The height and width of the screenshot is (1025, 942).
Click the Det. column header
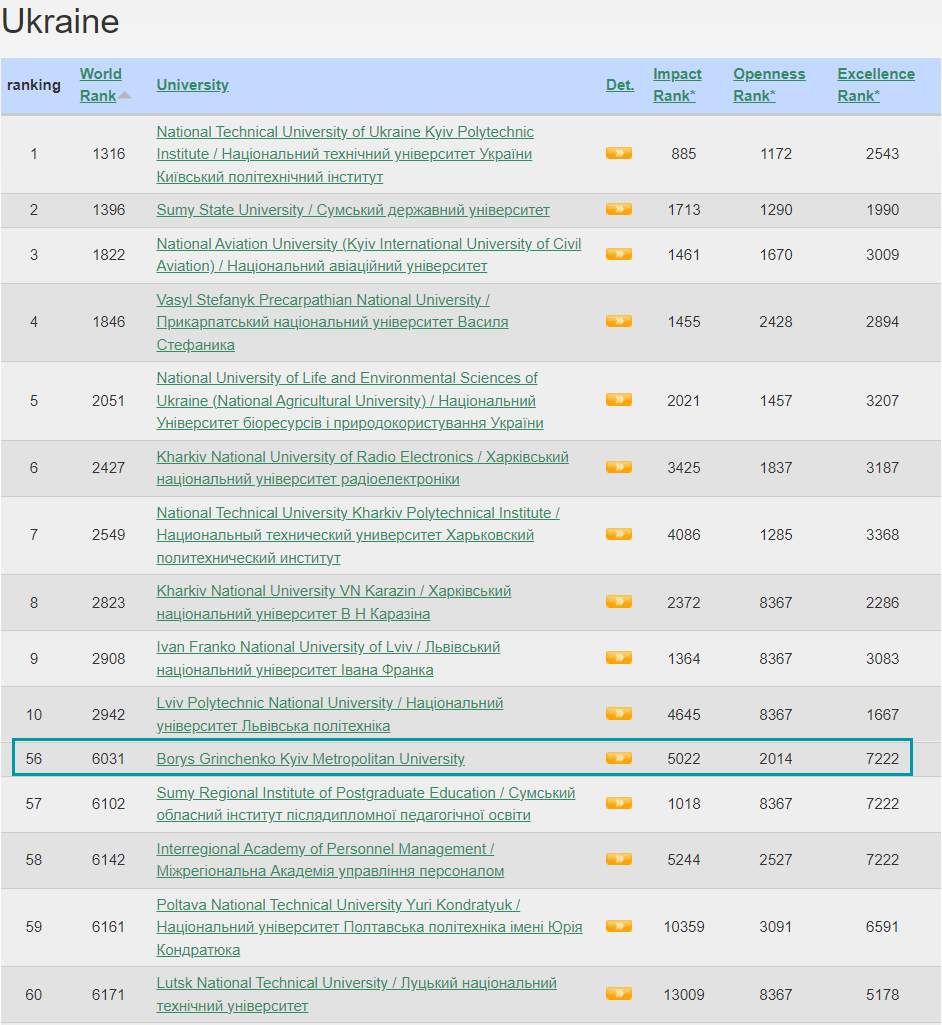(619, 85)
